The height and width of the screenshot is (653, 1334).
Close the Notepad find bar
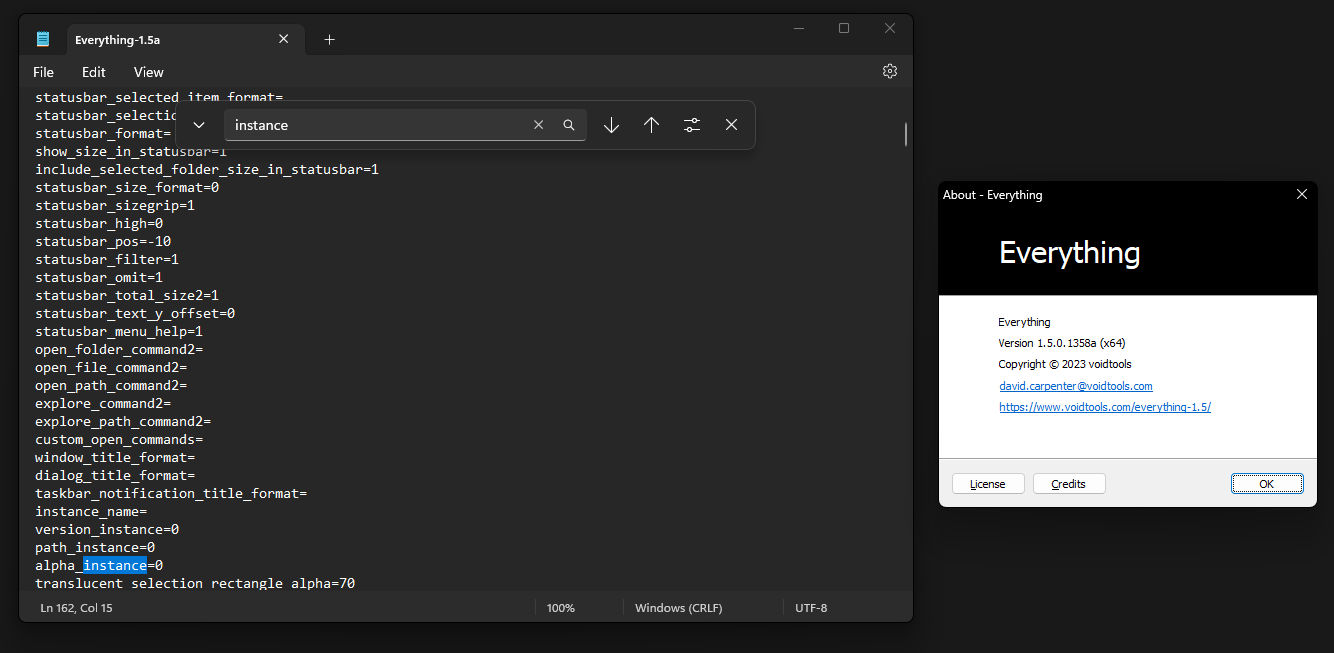tap(732, 125)
